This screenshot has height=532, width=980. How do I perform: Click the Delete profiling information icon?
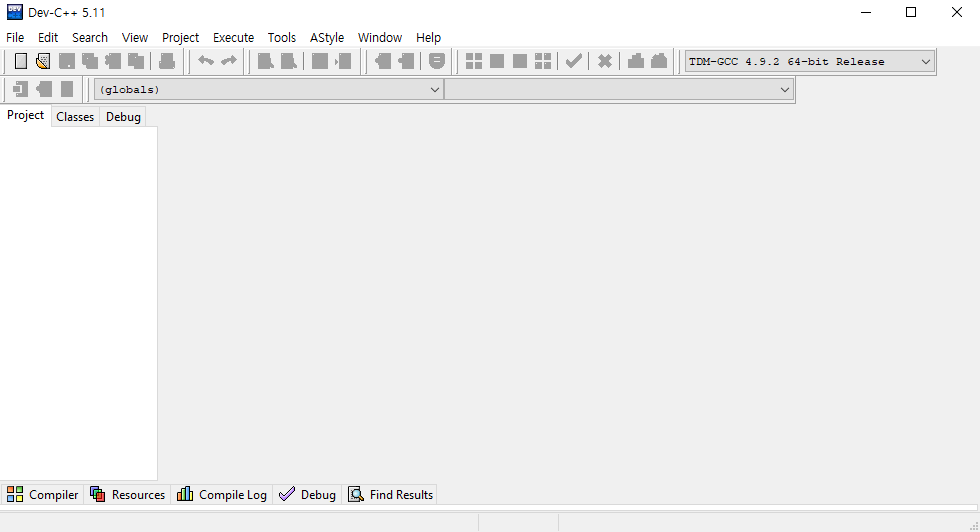tap(659, 61)
